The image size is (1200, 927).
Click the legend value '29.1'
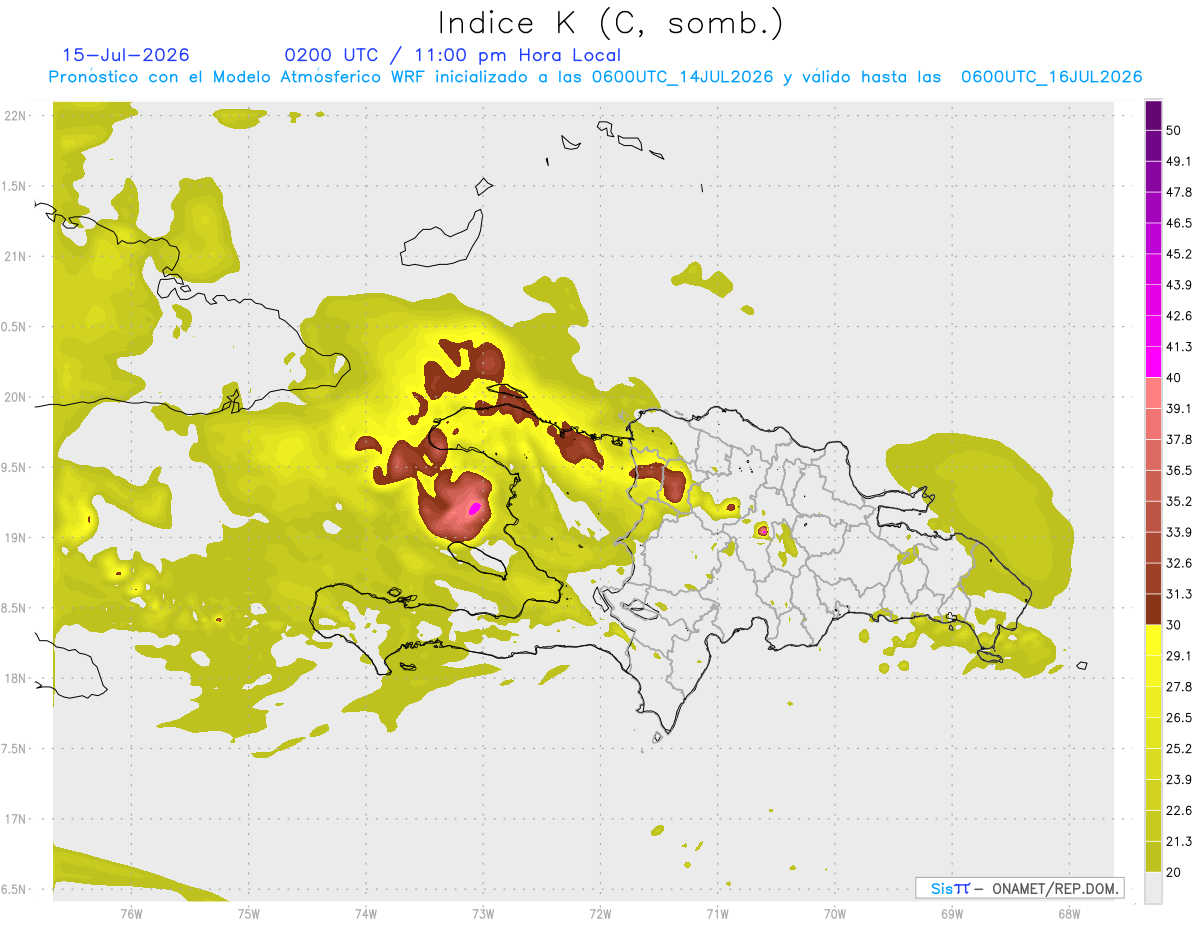[1179, 656]
